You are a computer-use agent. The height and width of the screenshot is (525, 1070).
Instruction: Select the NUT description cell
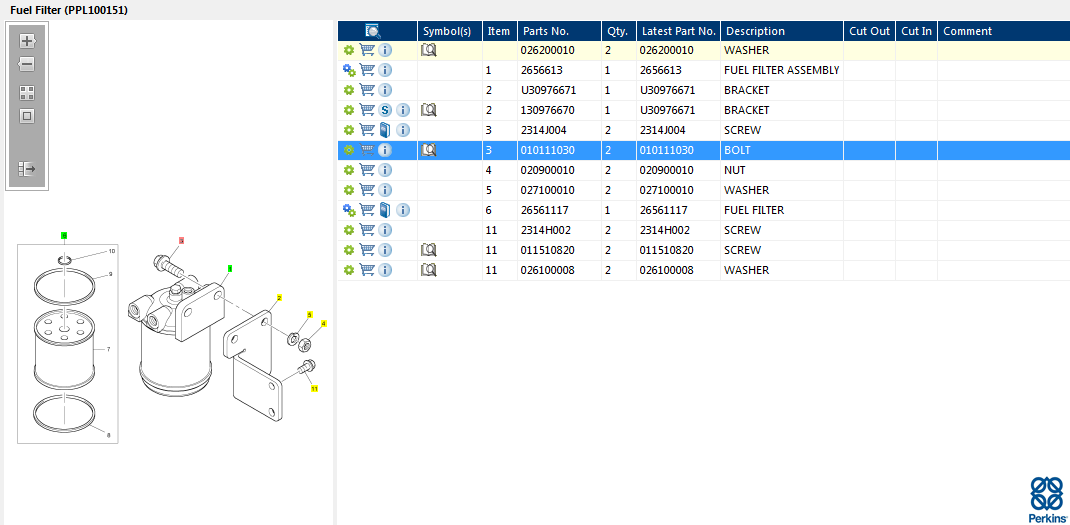coord(781,170)
